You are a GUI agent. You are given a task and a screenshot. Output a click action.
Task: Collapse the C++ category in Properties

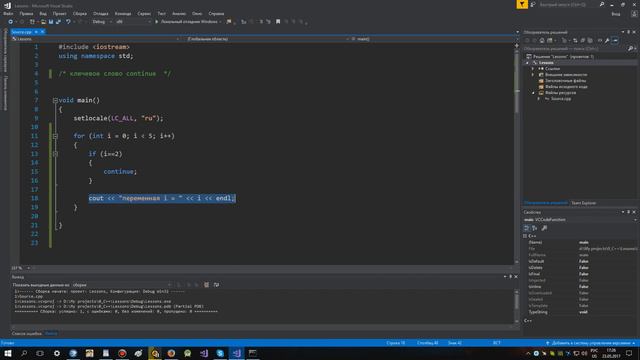tap(525, 236)
